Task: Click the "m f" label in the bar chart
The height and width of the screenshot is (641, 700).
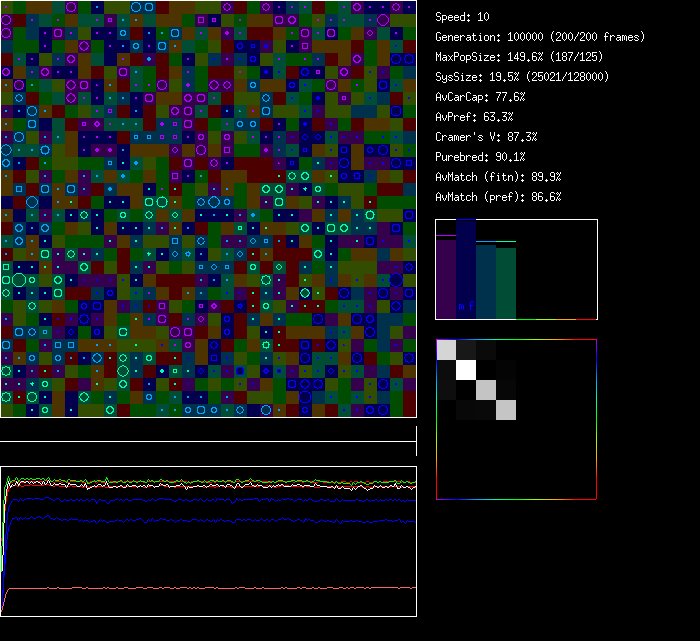Action: [466, 306]
